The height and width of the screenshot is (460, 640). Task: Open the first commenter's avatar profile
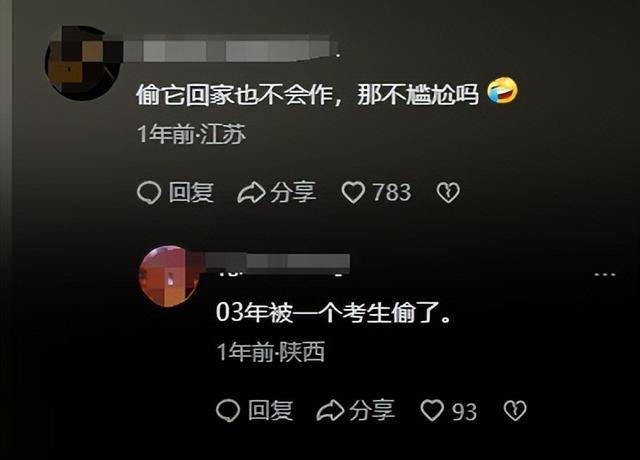82,63
